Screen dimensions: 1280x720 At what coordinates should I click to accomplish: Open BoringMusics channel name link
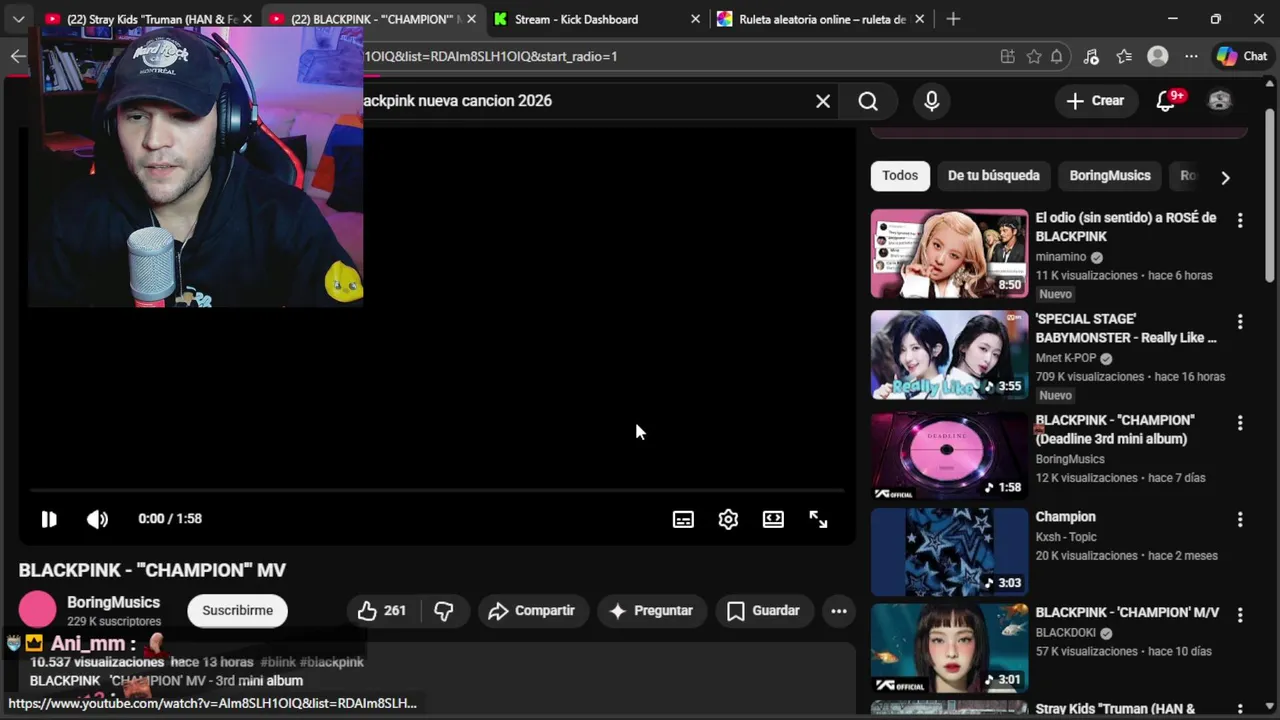(x=113, y=602)
